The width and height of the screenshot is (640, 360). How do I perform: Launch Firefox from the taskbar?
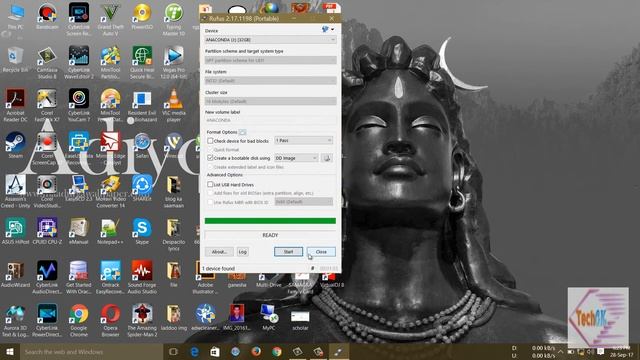click(256, 352)
